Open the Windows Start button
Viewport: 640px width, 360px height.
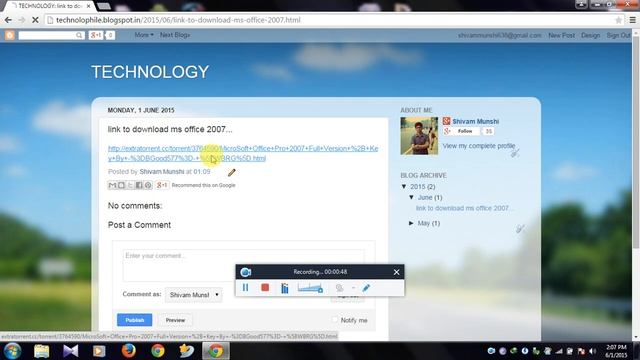click(x=12, y=351)
